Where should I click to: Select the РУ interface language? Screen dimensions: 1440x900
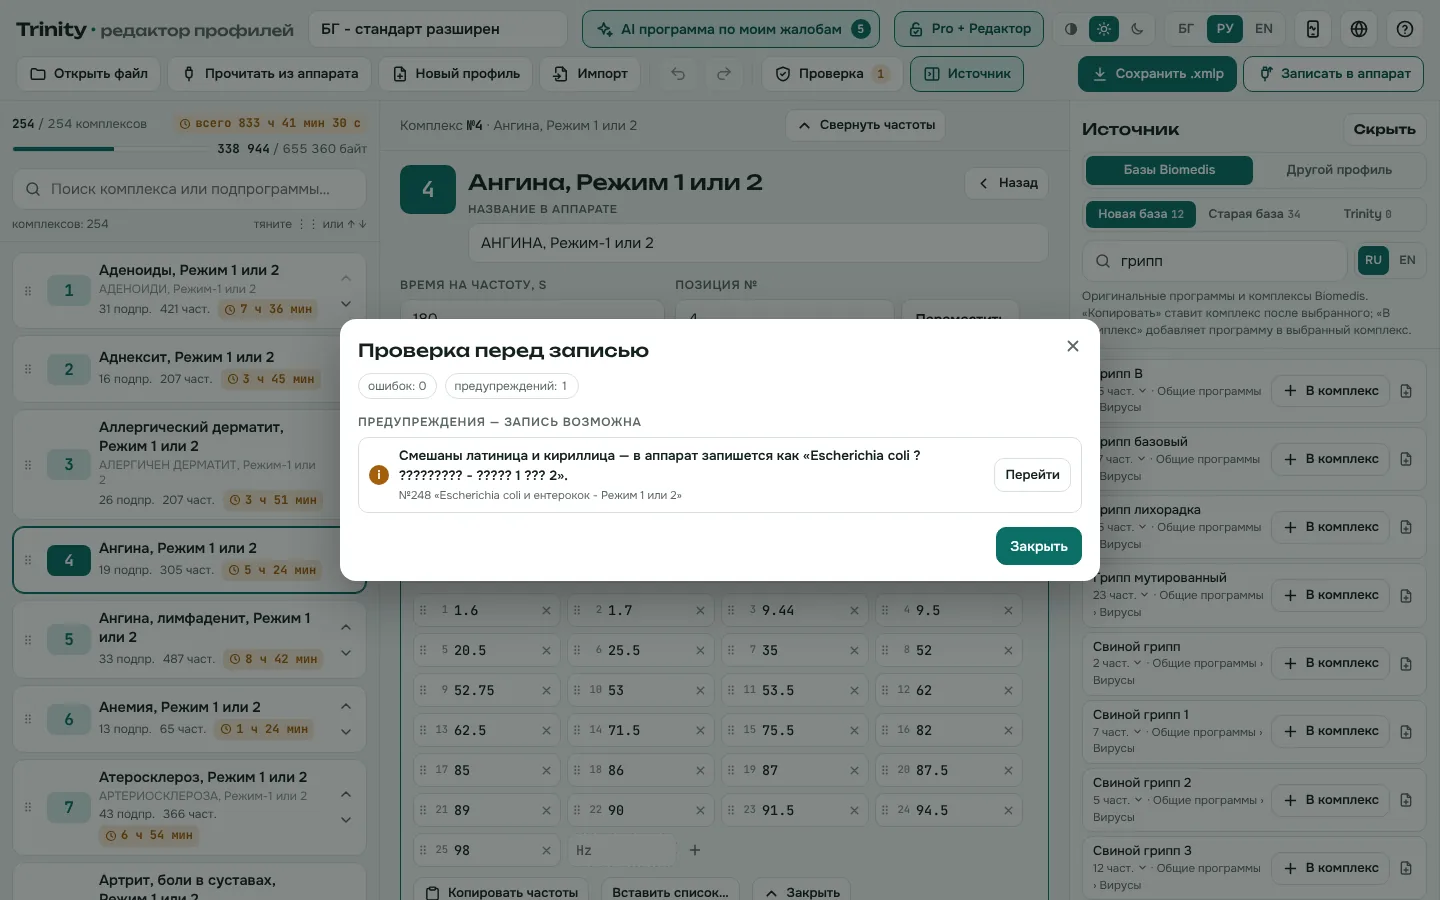(1225, 29)
